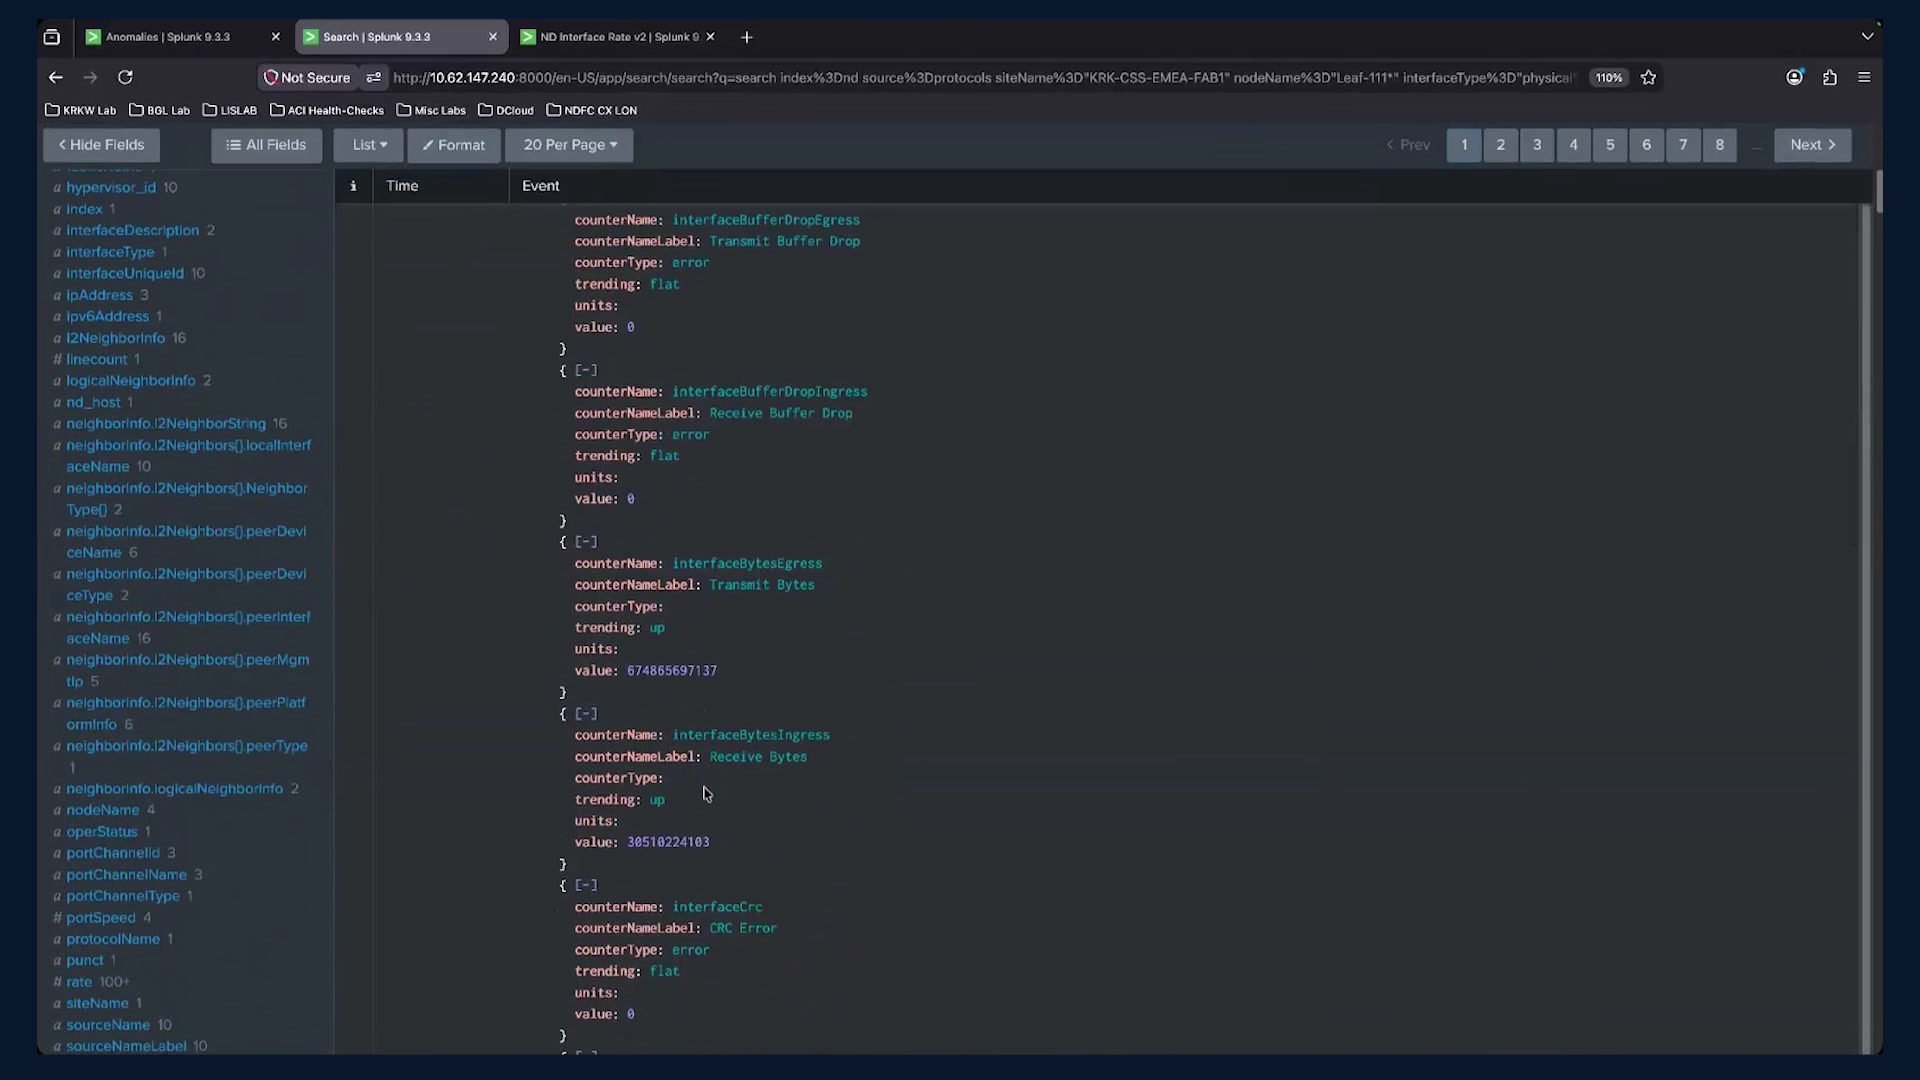The height and width of the screenshot is (1080, 1920).
Task: Open the portSpeed field in the sidebar
Action: 101,917
